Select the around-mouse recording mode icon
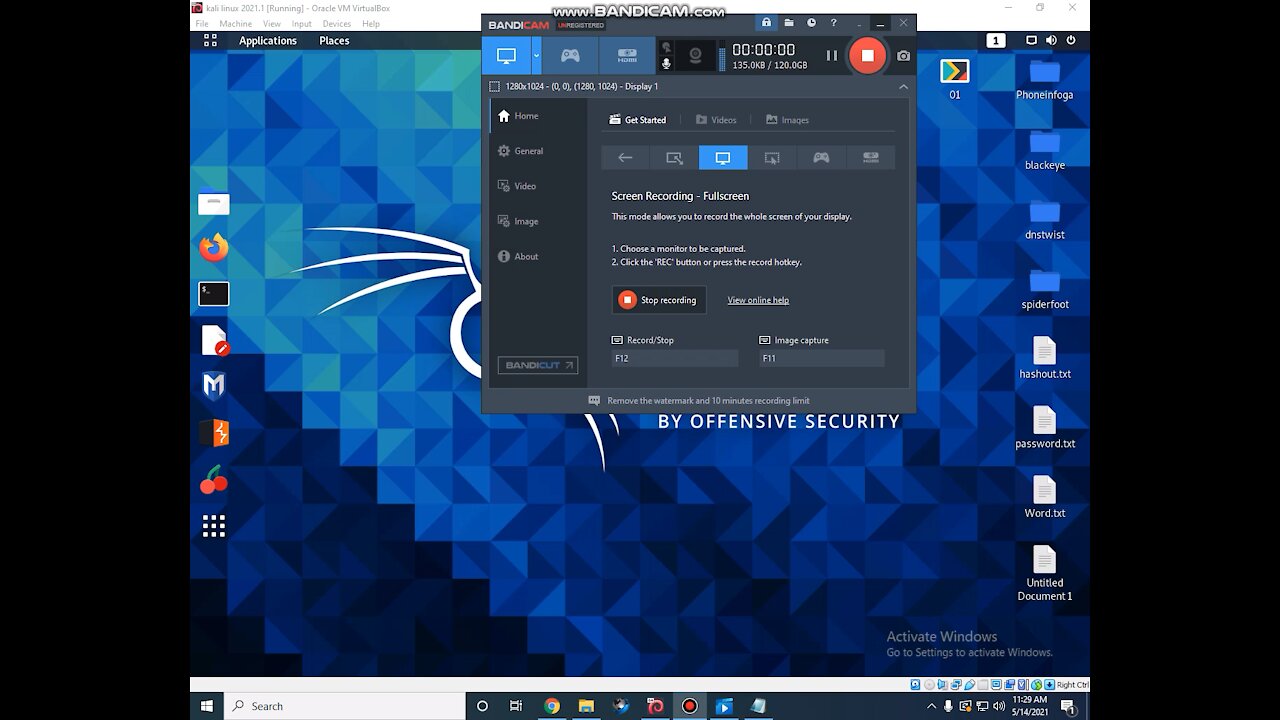 (772, 158)
